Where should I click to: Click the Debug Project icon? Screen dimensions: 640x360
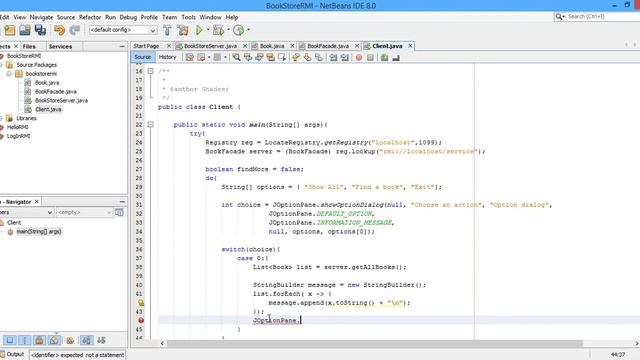pyautogui.click(x=218, y=30)
